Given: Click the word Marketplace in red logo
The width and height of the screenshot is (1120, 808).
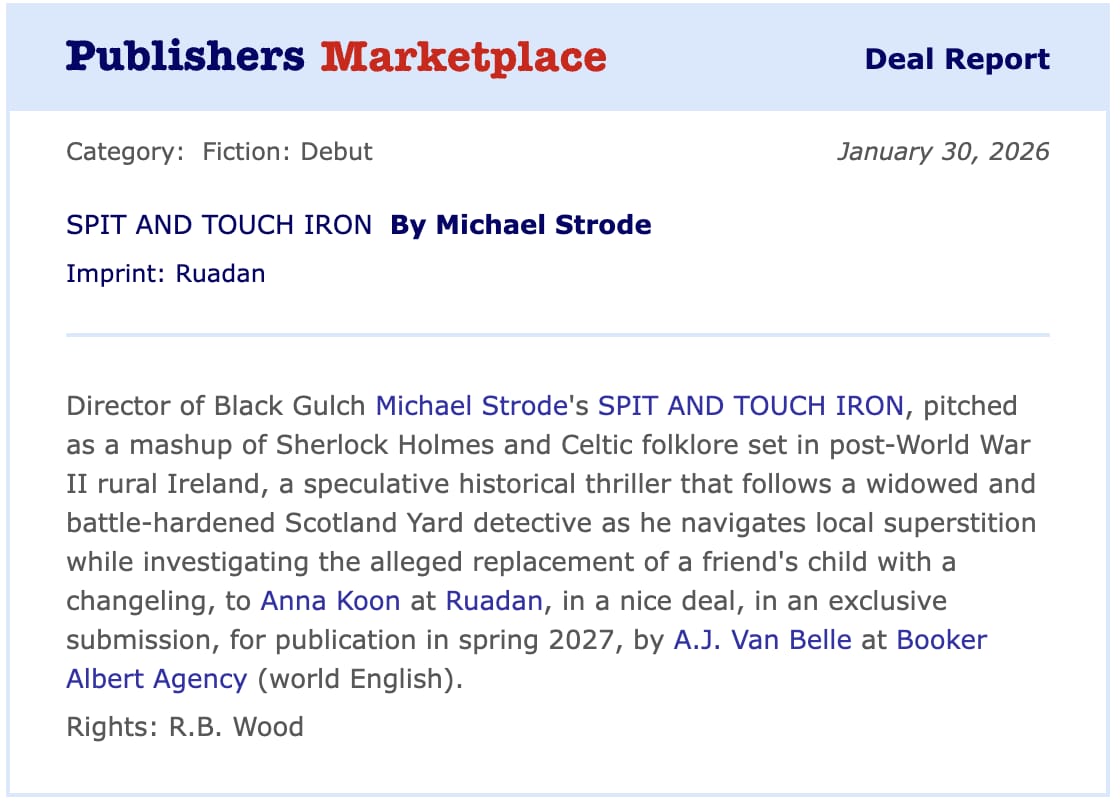Looking at the screenshot, I should pyautogui.click(x=464, y=57).
